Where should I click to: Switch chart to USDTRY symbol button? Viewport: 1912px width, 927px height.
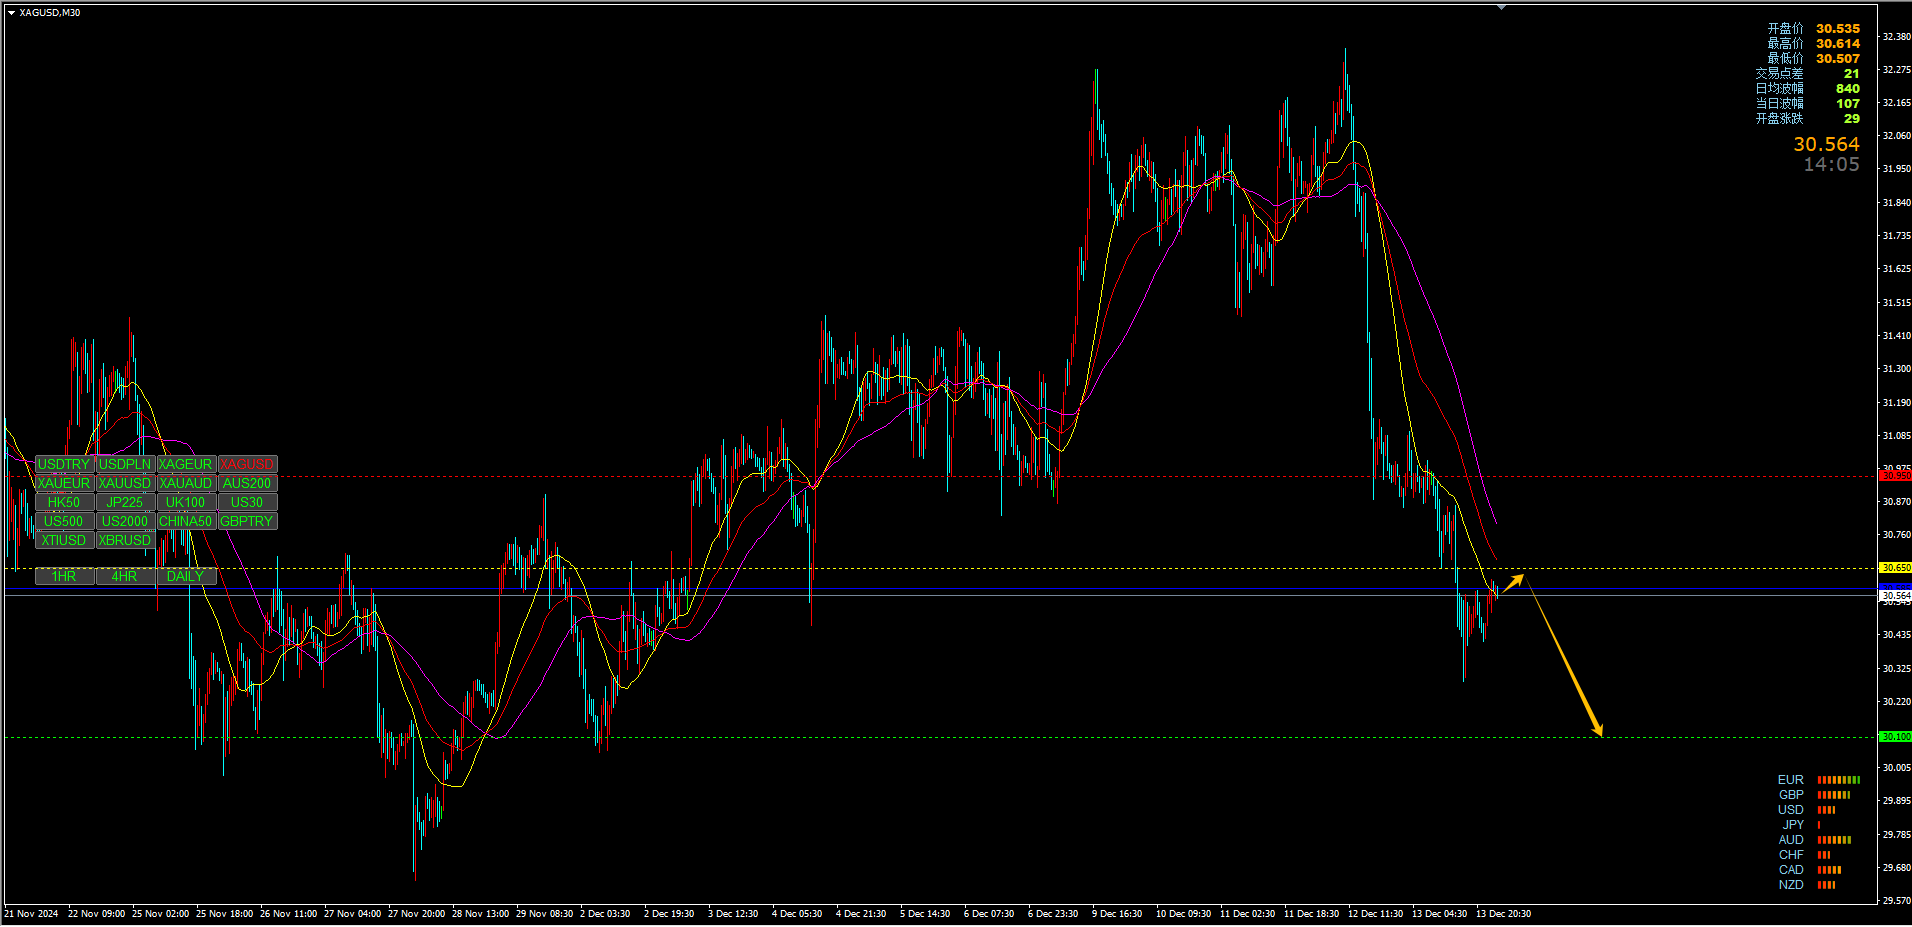pos(64,464)
